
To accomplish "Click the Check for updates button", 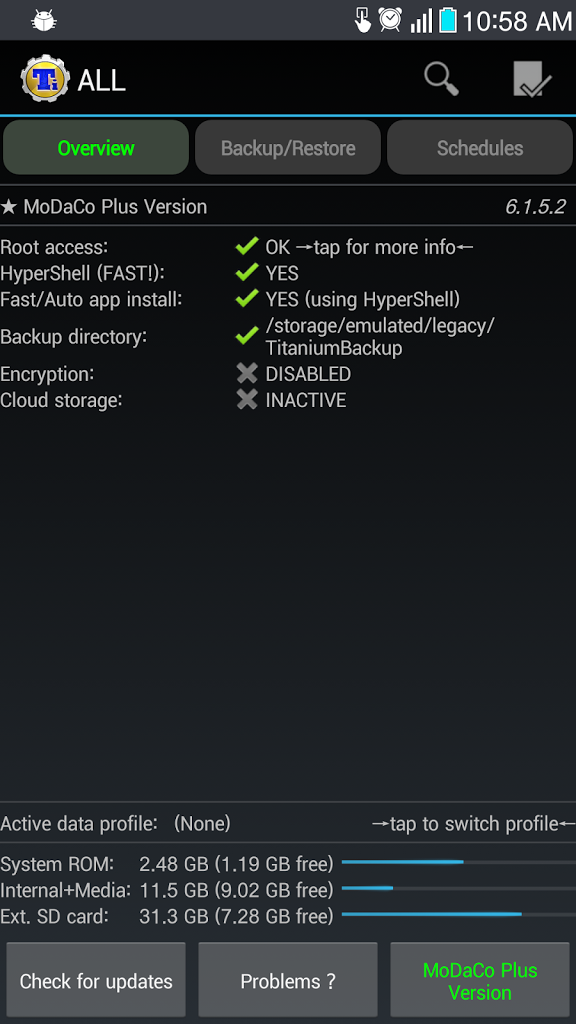I will click(96, 981).
